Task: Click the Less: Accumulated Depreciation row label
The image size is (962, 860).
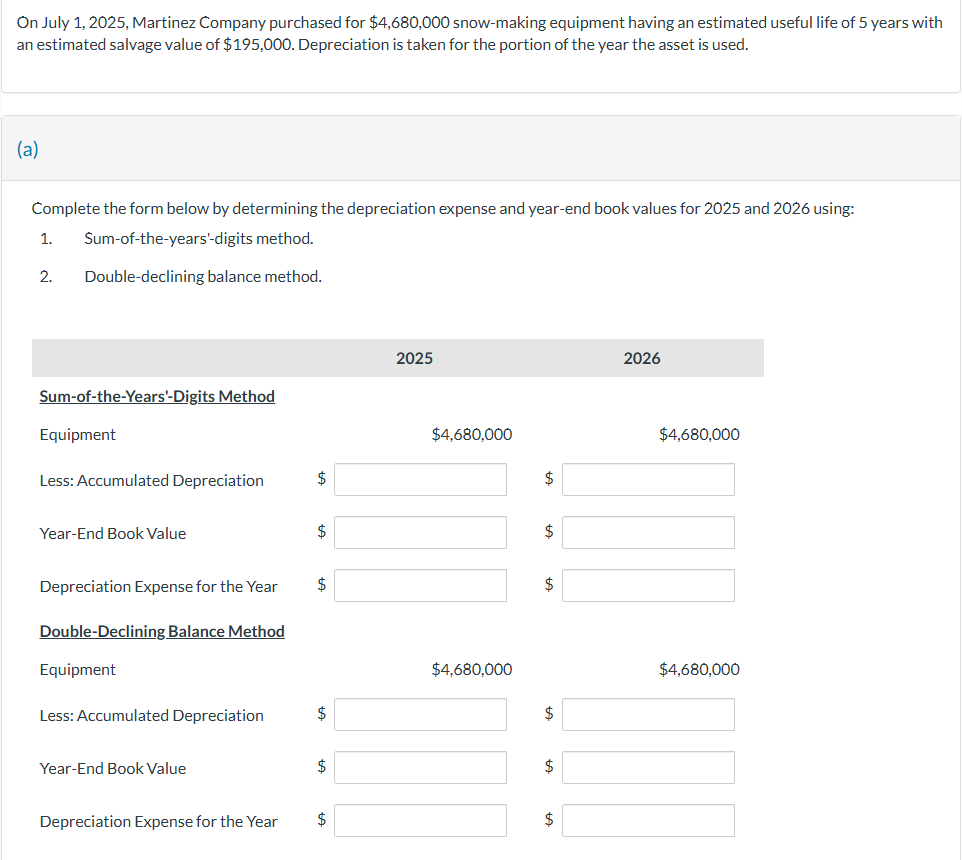Action: click(x=151, y=480)
